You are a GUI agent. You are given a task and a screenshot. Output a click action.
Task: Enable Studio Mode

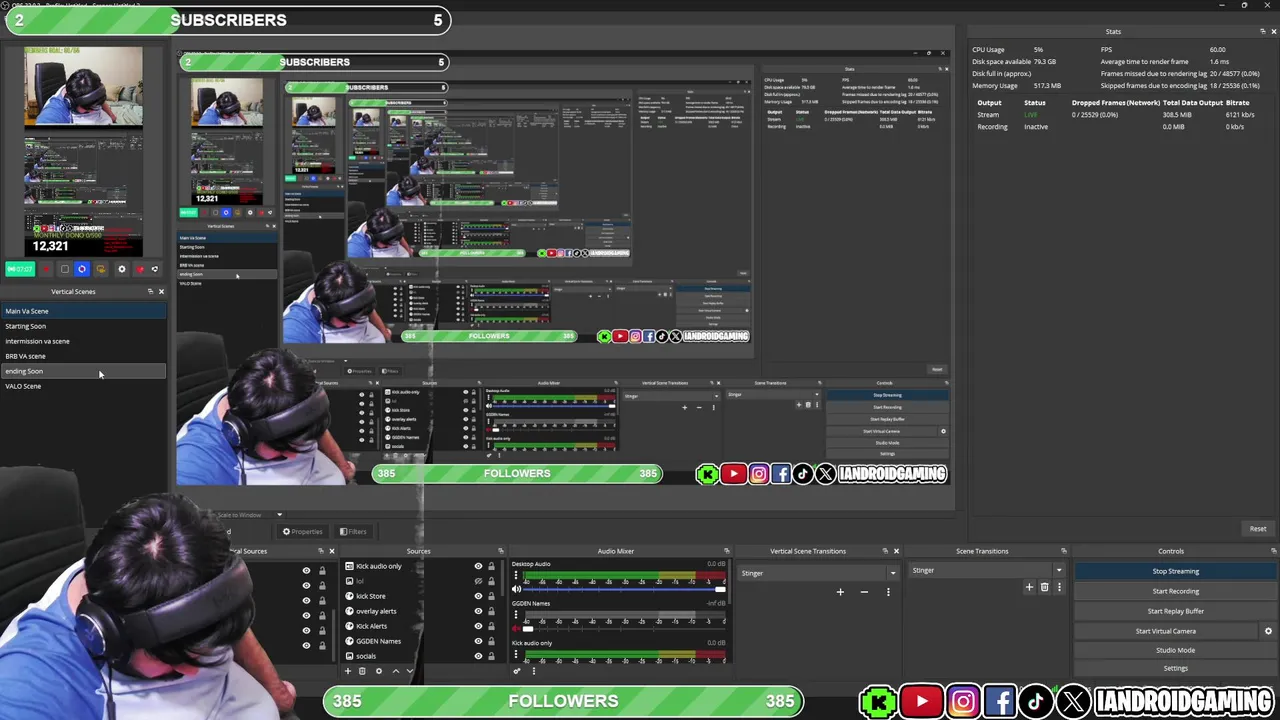(x=1176, y=650)
